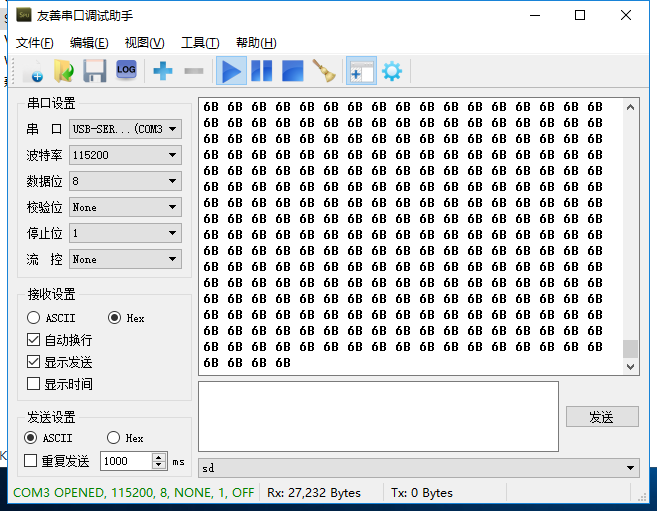Click the add window panel icon
This screenshot has width=657, height=511.
coord(361,71)
